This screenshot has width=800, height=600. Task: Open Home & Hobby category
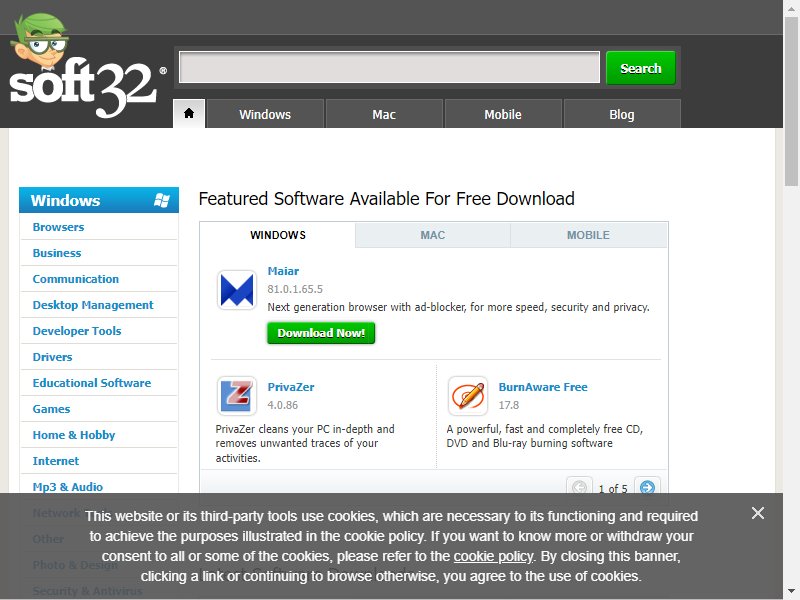click(x=74, y=435)
